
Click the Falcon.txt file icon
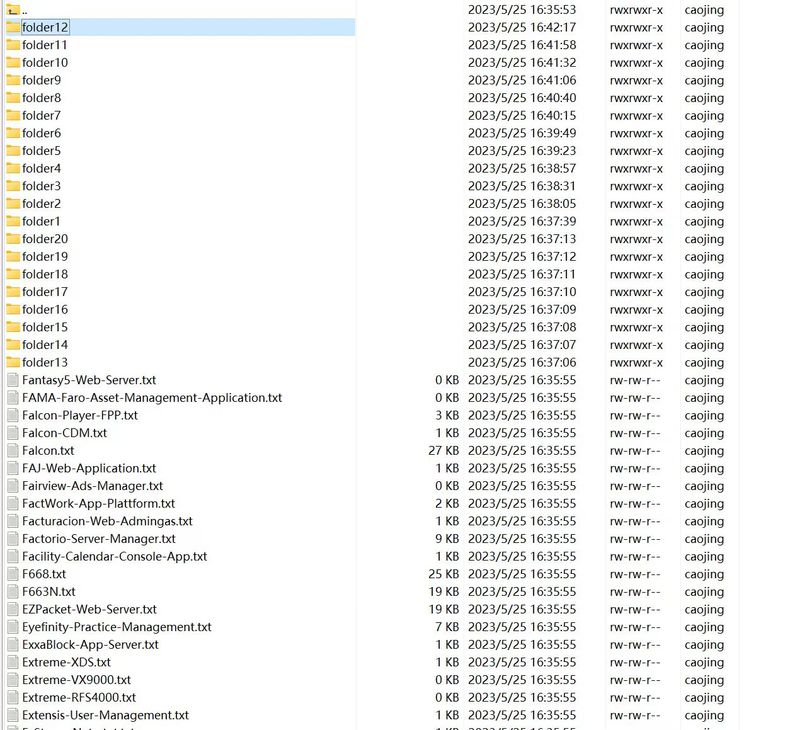13,450
